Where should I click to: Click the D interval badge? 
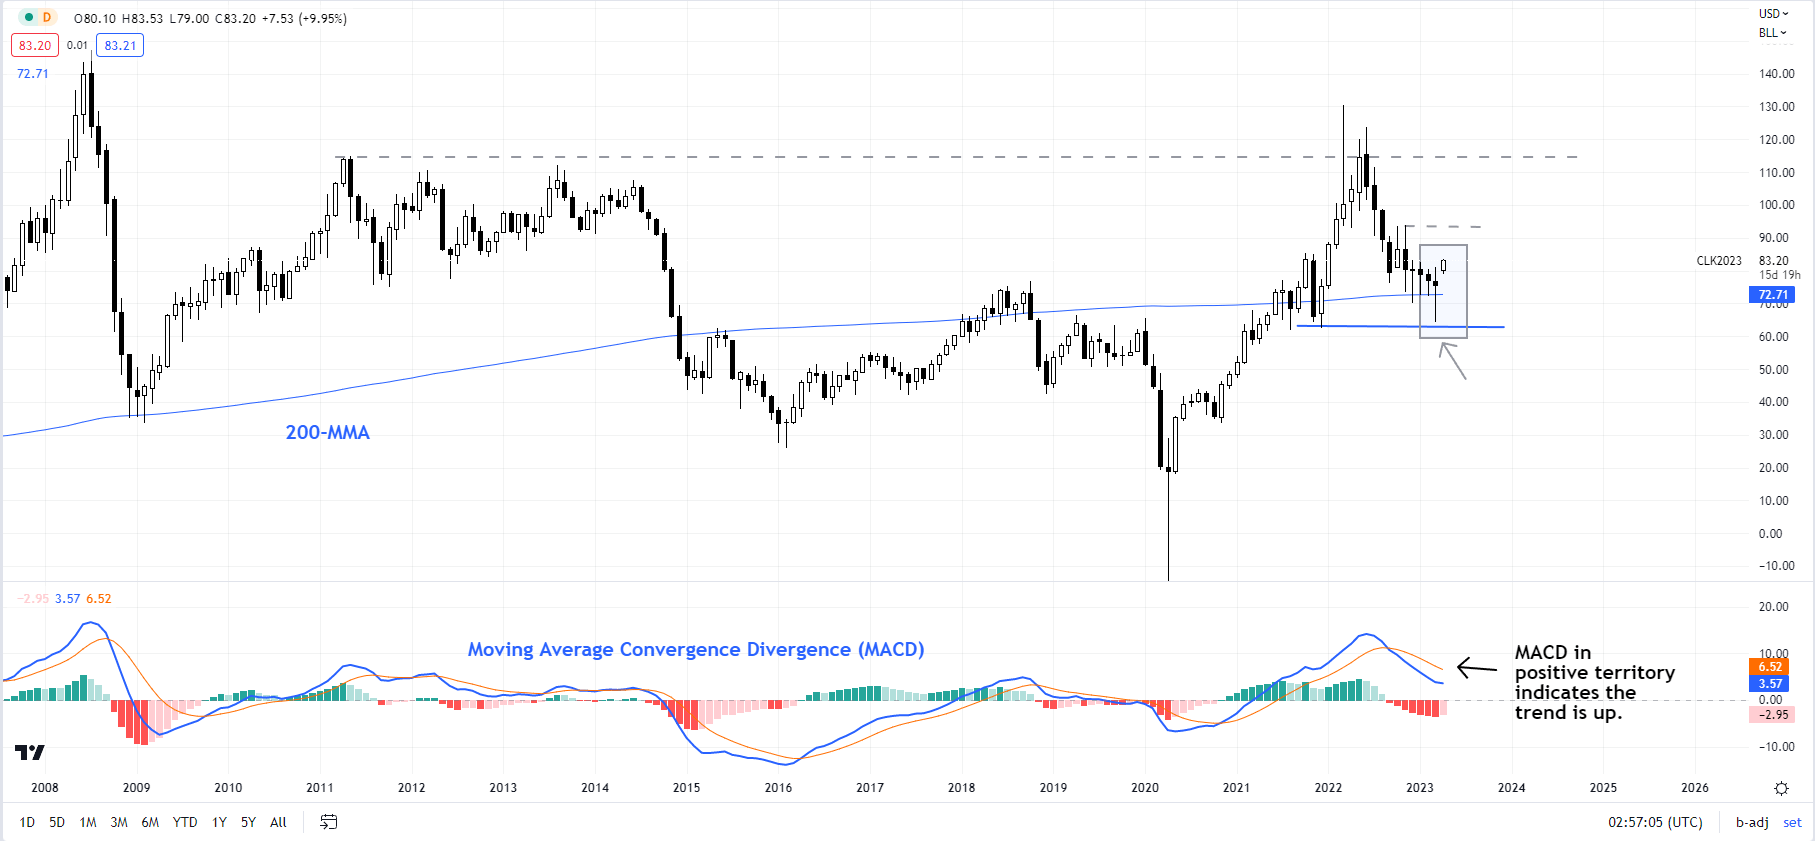[47, 18]
